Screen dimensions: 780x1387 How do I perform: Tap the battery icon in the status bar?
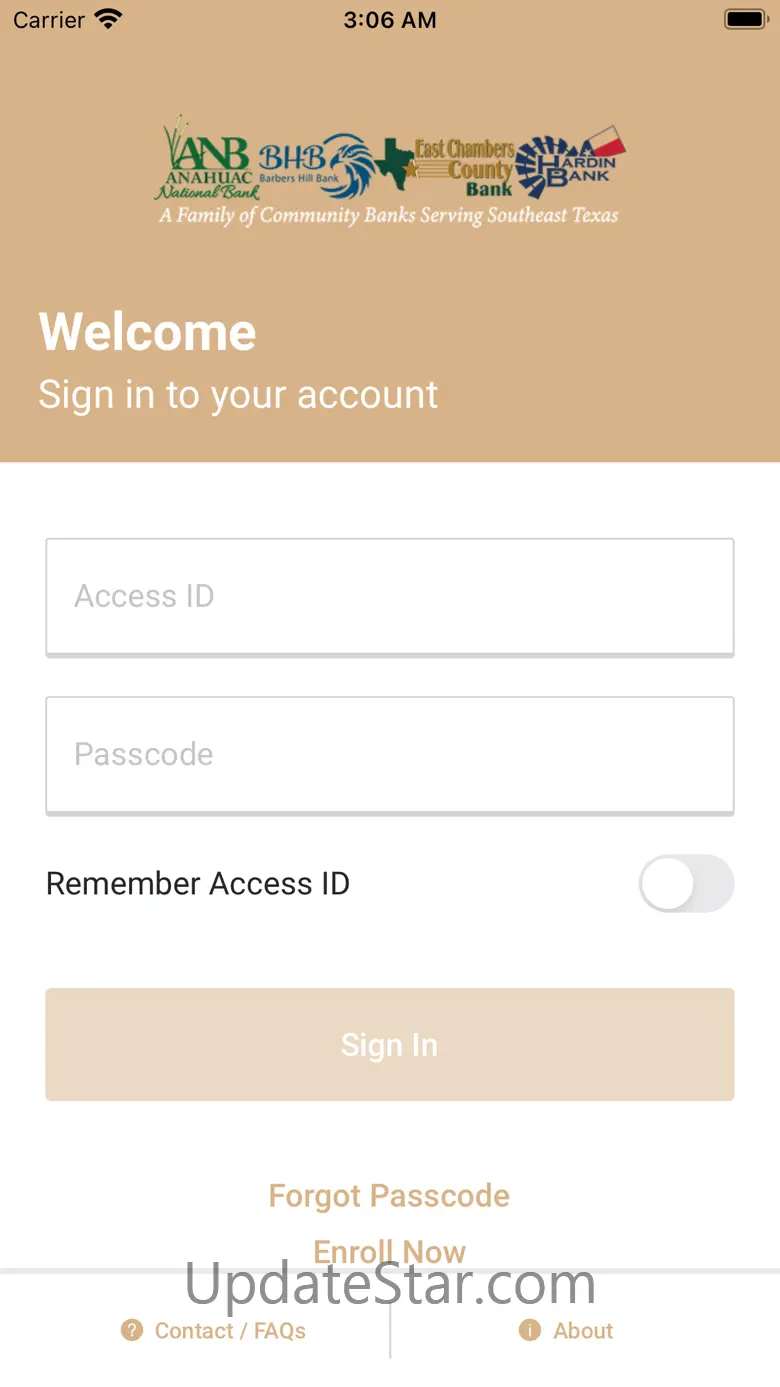pyautogui.click(x=744, y=19)
